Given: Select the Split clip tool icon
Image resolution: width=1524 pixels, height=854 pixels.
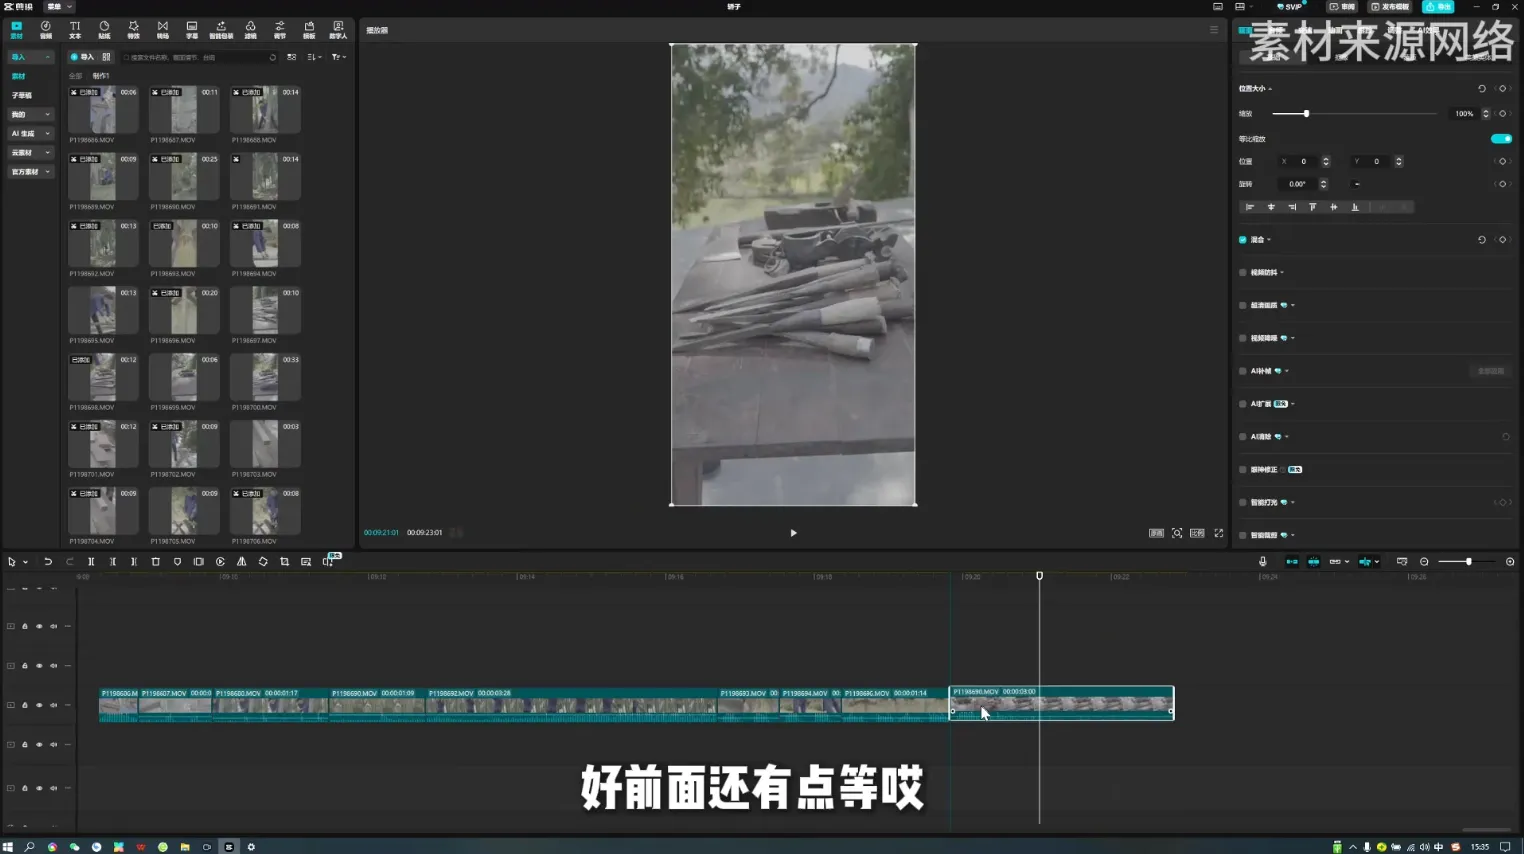Looking at the screenshot, I should [x=91, y=561].
